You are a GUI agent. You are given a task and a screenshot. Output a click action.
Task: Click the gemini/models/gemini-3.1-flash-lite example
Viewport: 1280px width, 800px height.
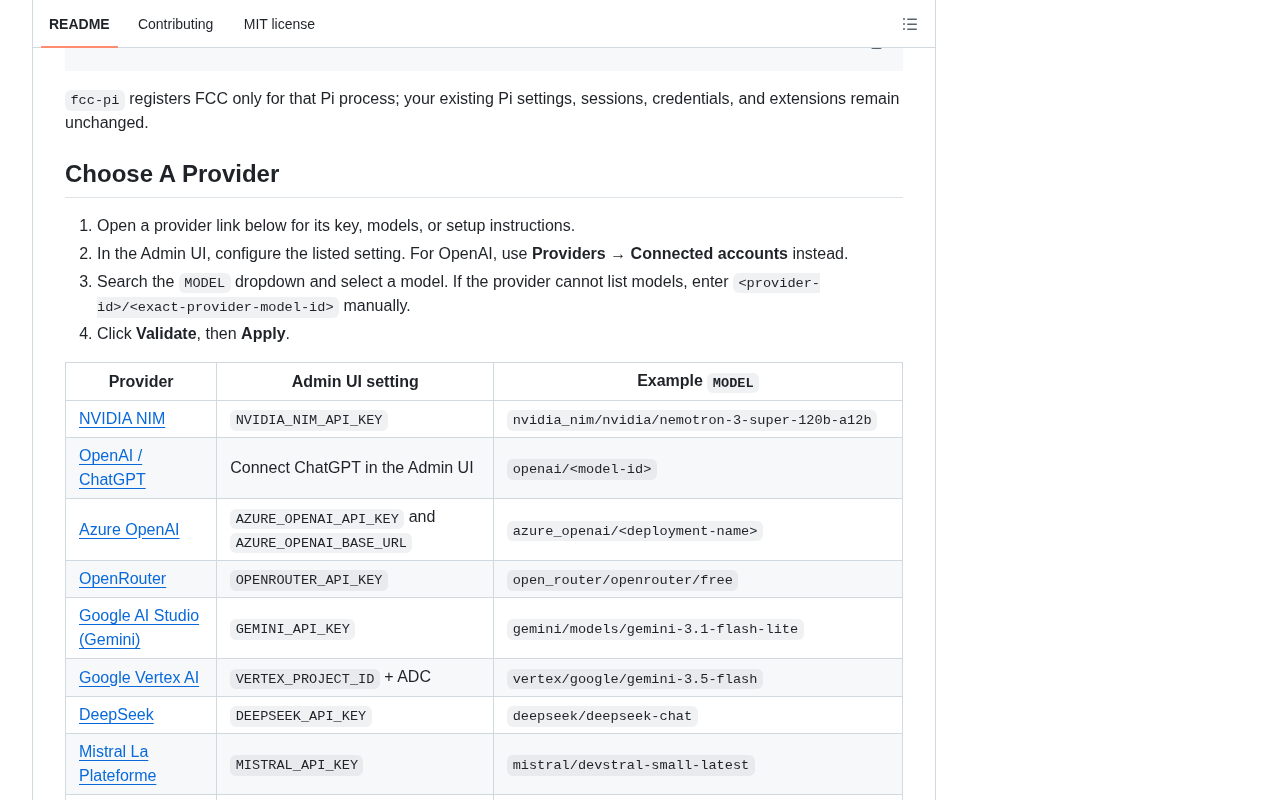(x=655, y=629)
